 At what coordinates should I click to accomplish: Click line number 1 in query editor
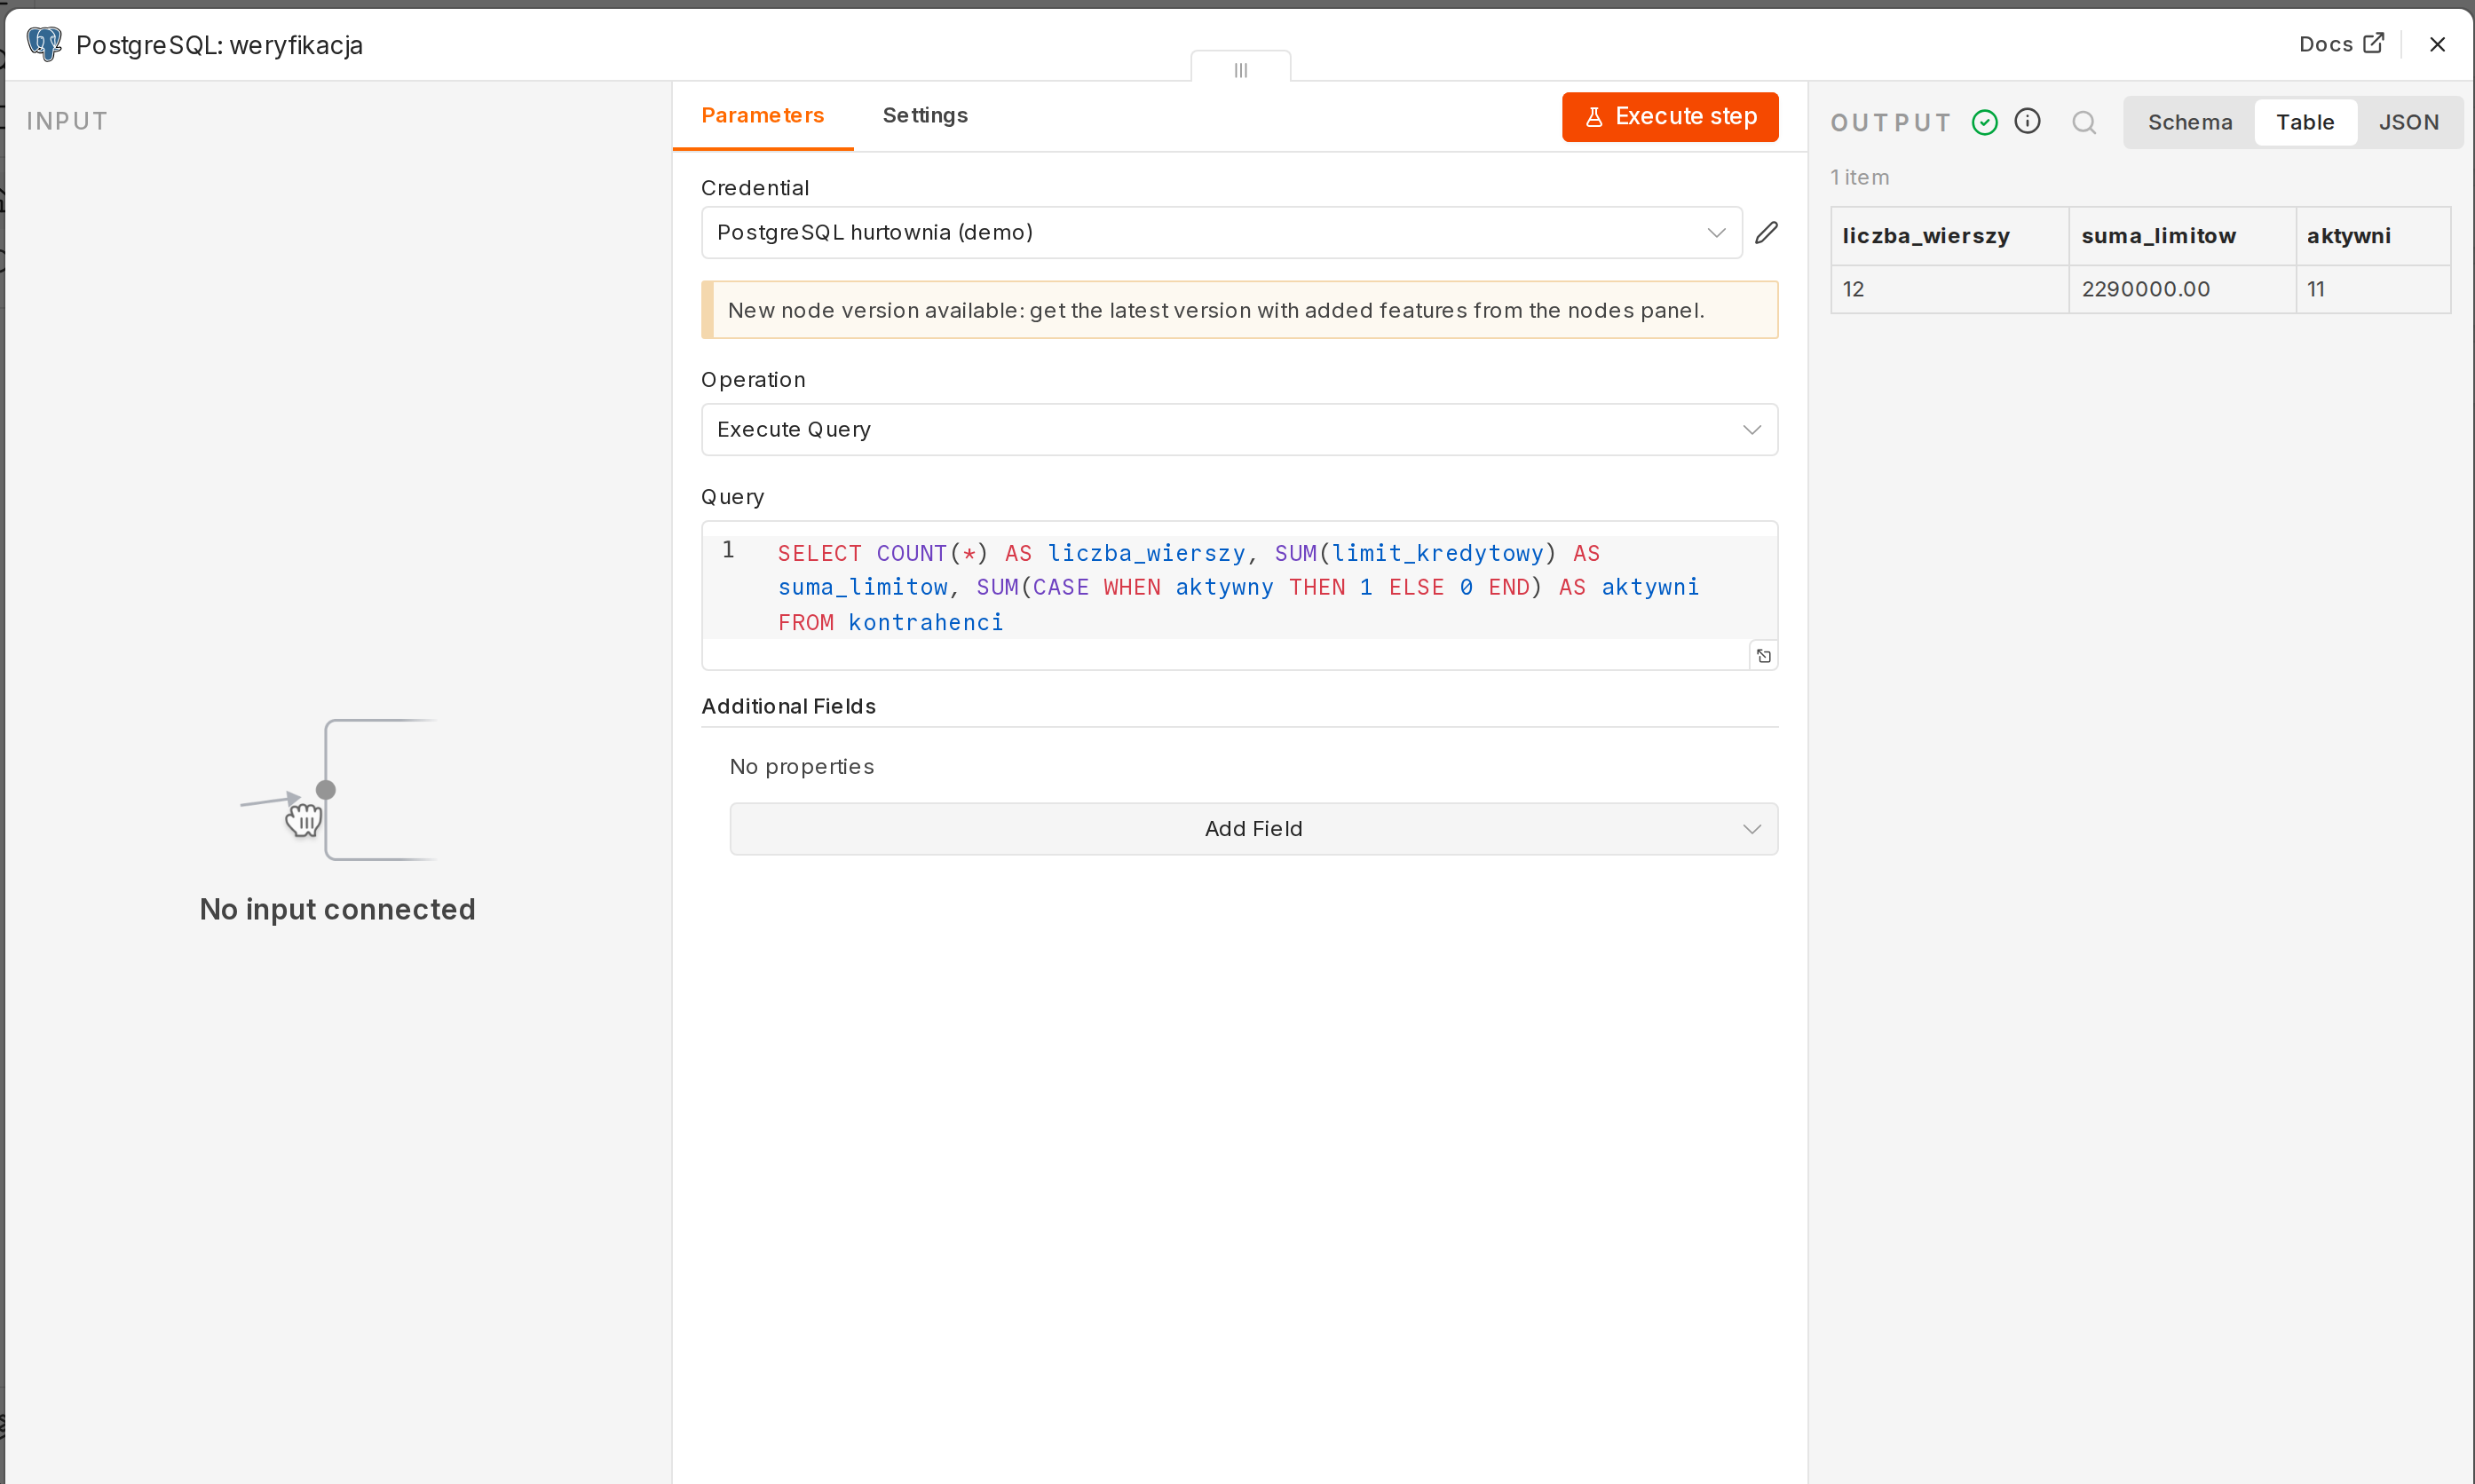coord(728,549)
